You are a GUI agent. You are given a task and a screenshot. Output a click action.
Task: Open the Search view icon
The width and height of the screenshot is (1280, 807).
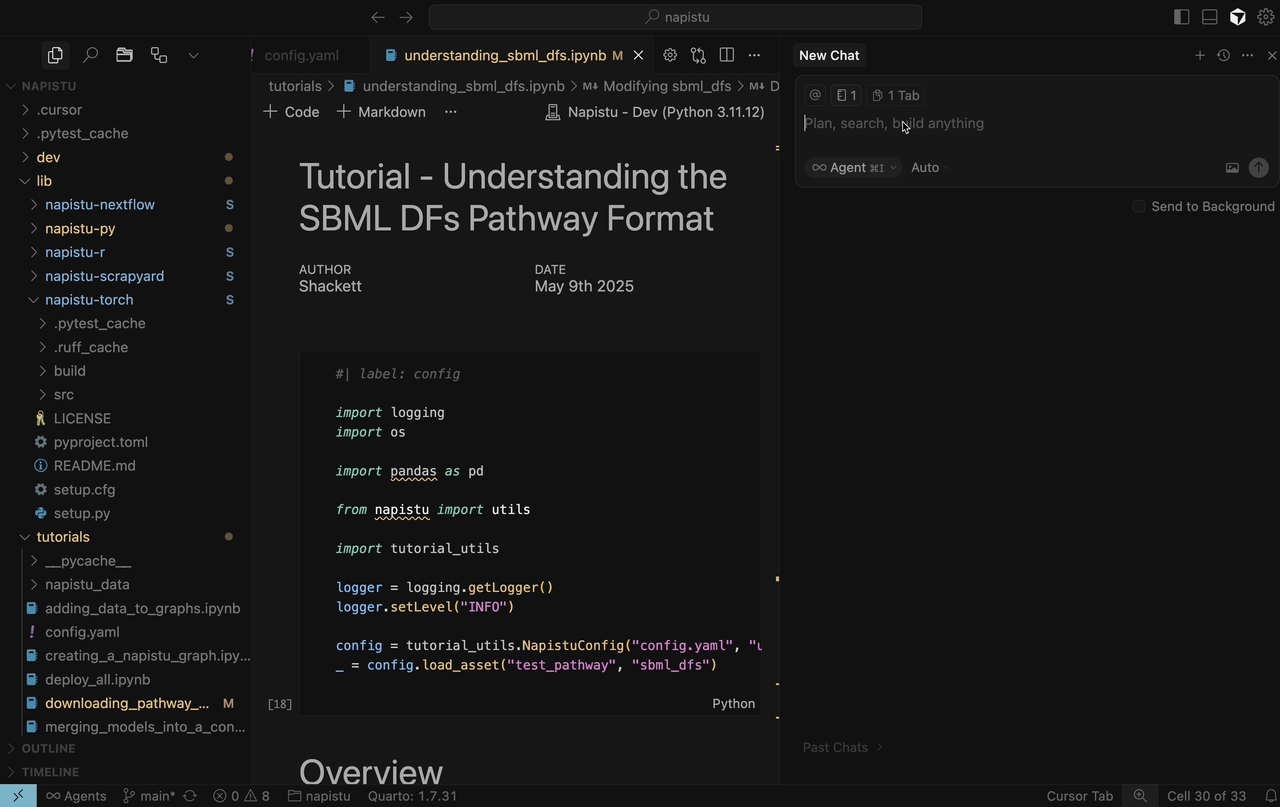[x=90, y=55]
